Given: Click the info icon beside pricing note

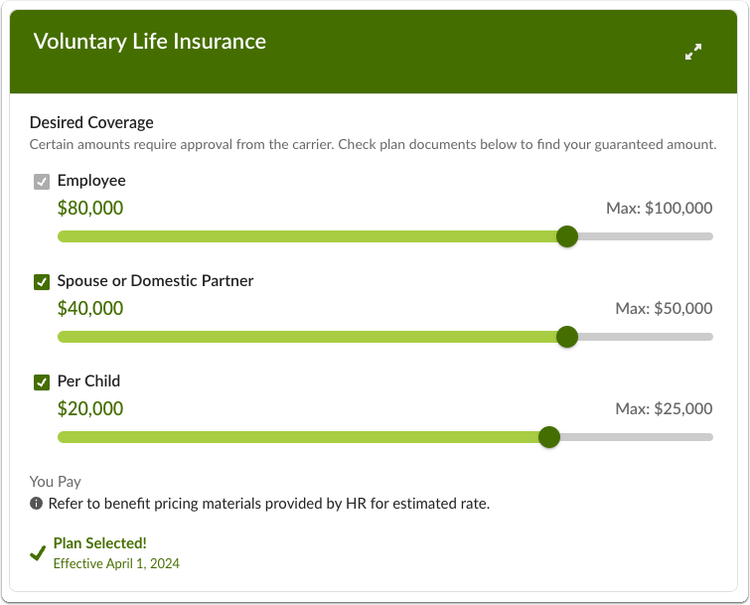Looking at the screenshot, I should pyautogui.click(x=36, y=503).
